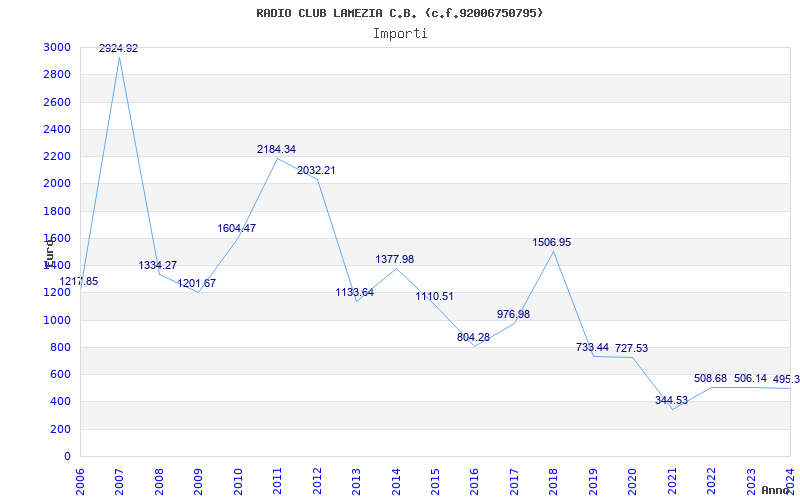Click the 2013 x-axis year label
Screen dimensions: 800x500
click(356, 482)
